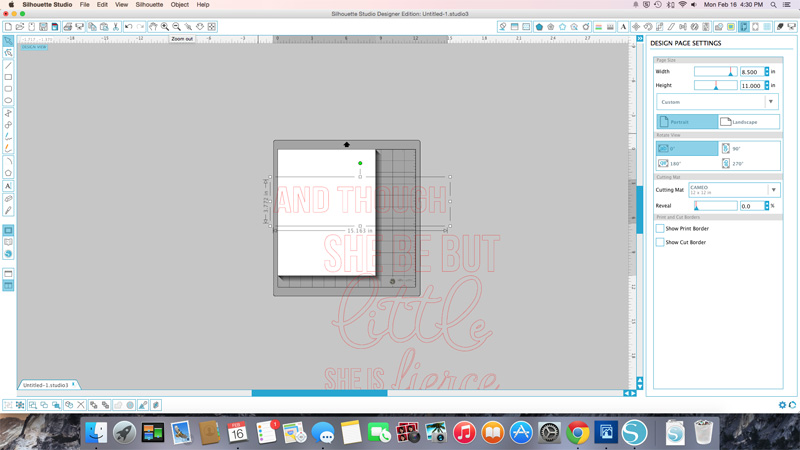800x450 pixels.
Task: Click the horizontal scrollbar thumb under canvas
Action: tap(319, 393)
